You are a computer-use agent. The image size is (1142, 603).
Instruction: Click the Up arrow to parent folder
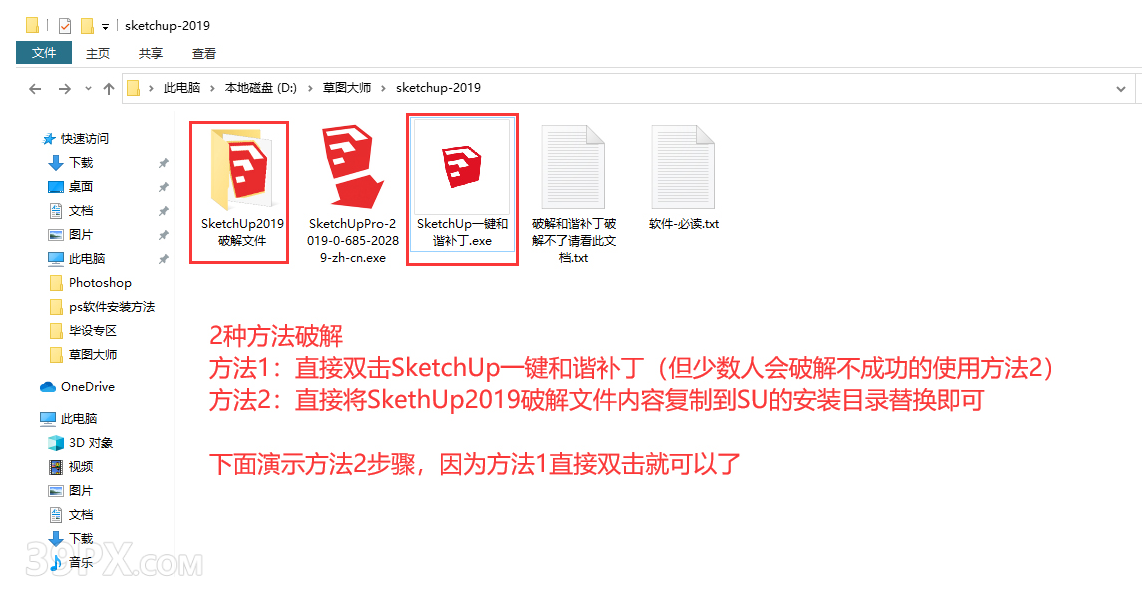click(x=109, y=89)
